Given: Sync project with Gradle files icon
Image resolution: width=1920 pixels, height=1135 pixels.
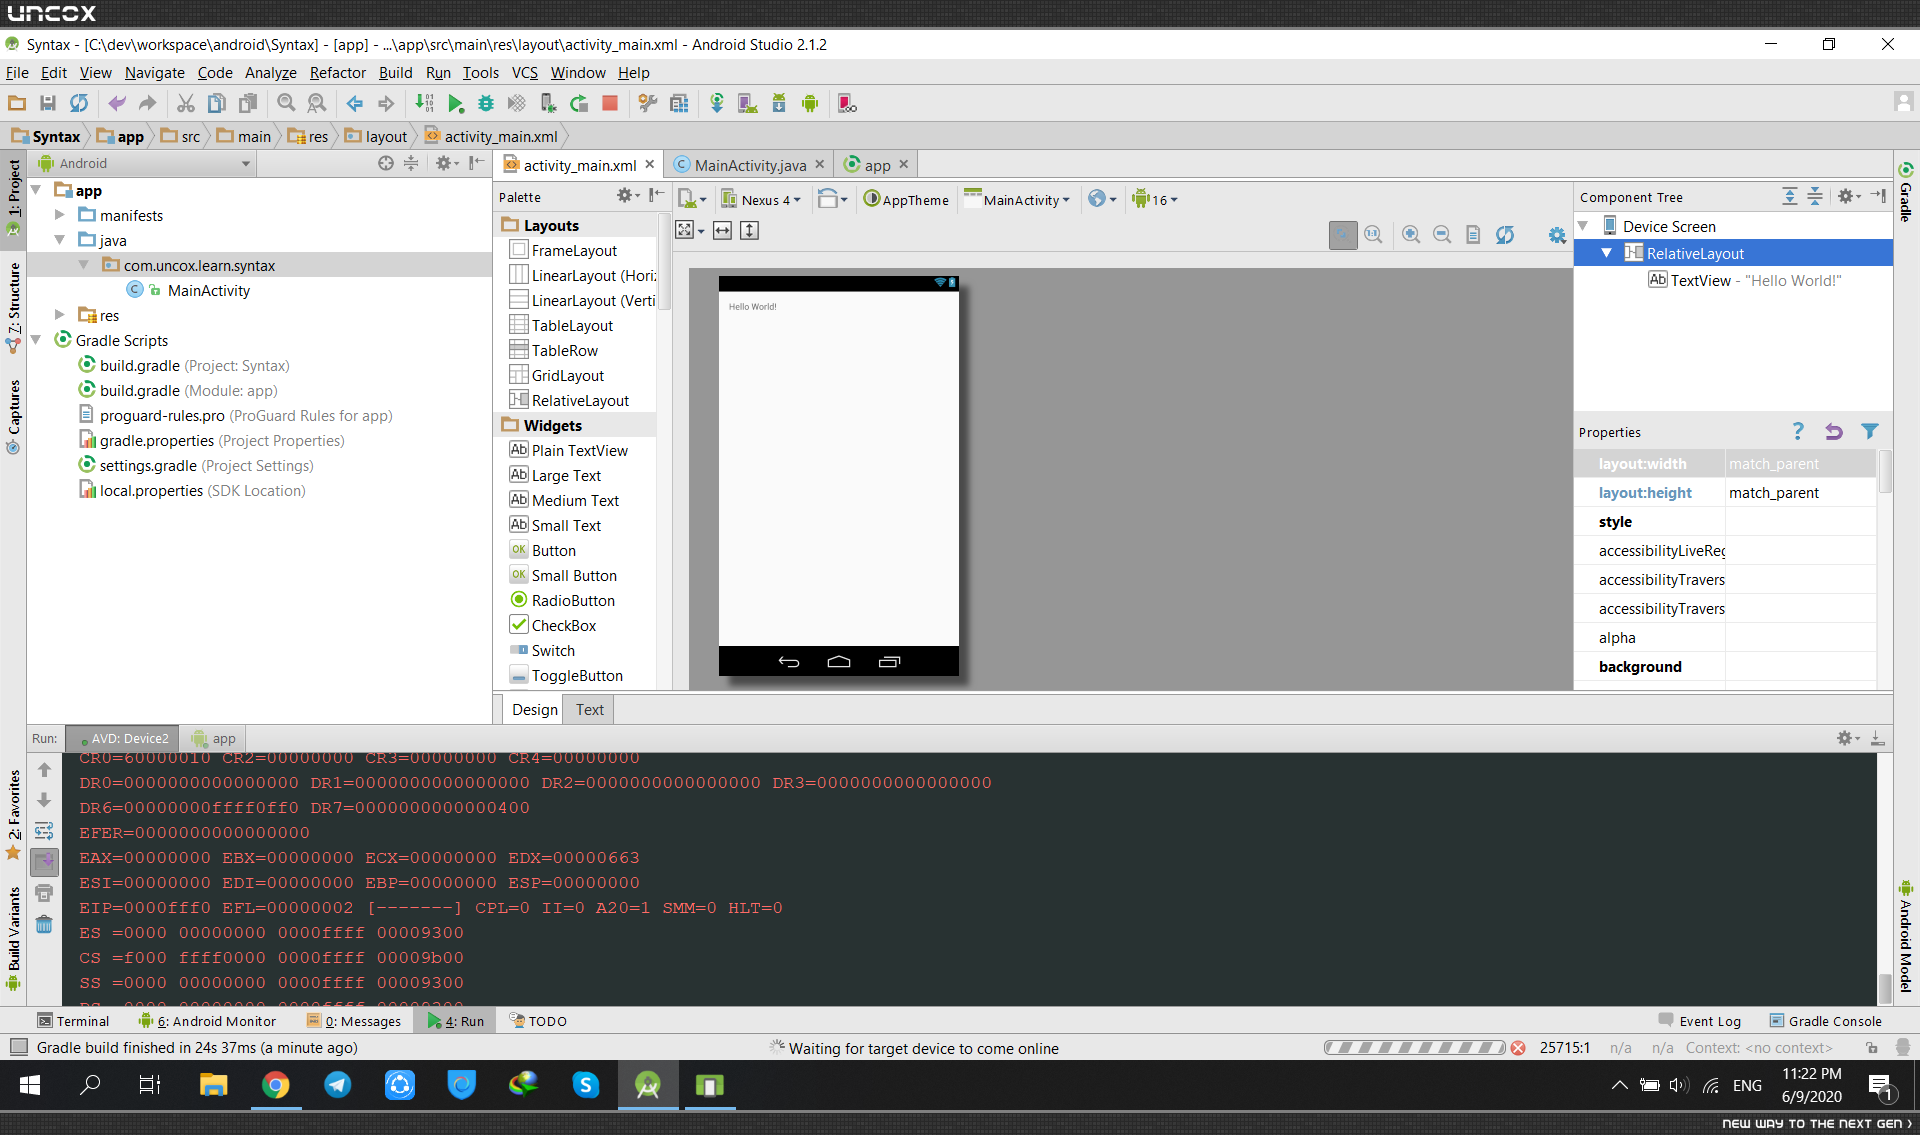Looking at the screenshot, I should click(x=717, y=103).
